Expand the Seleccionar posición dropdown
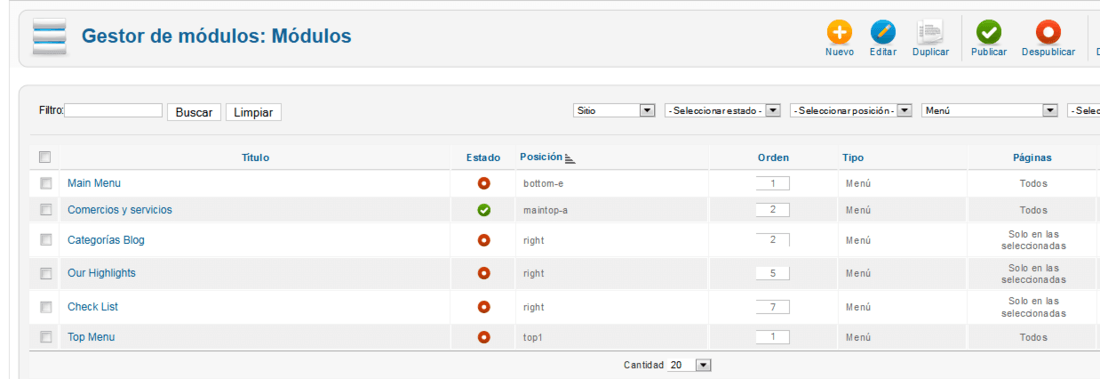1100x379 pixels. (x=851, y=111)
